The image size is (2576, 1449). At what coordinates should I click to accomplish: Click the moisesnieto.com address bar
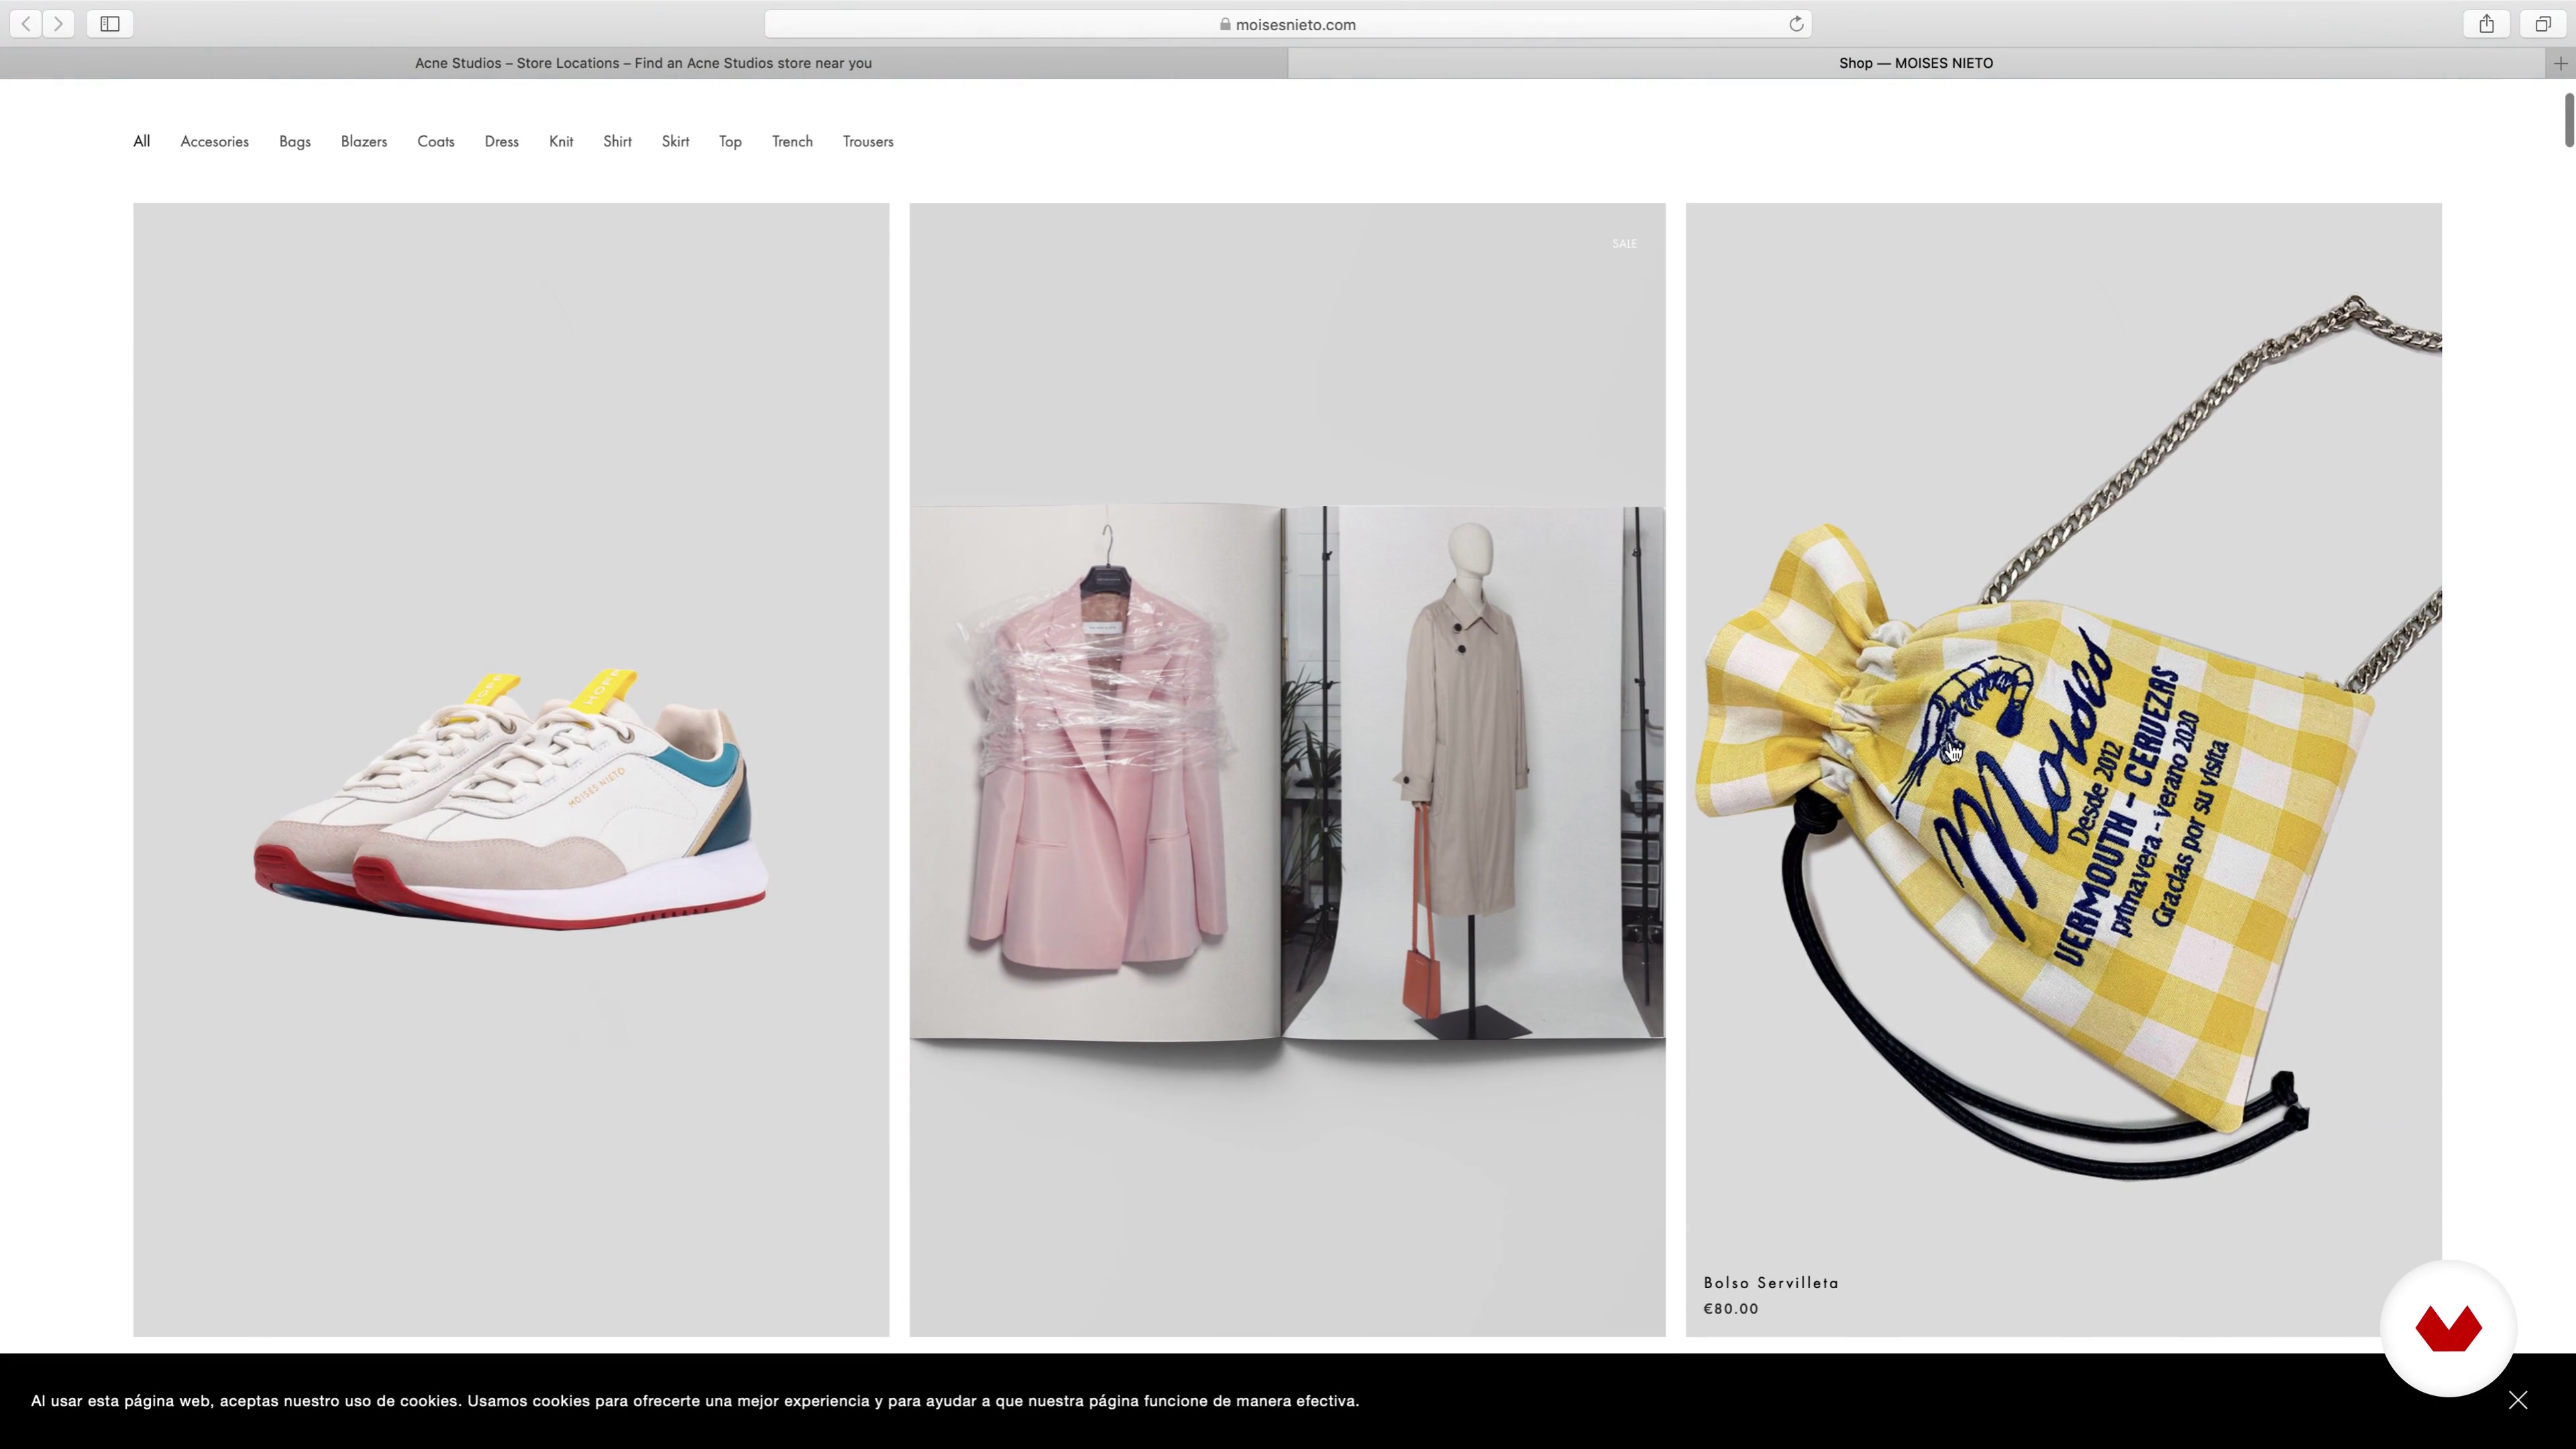click(1288, 24)
